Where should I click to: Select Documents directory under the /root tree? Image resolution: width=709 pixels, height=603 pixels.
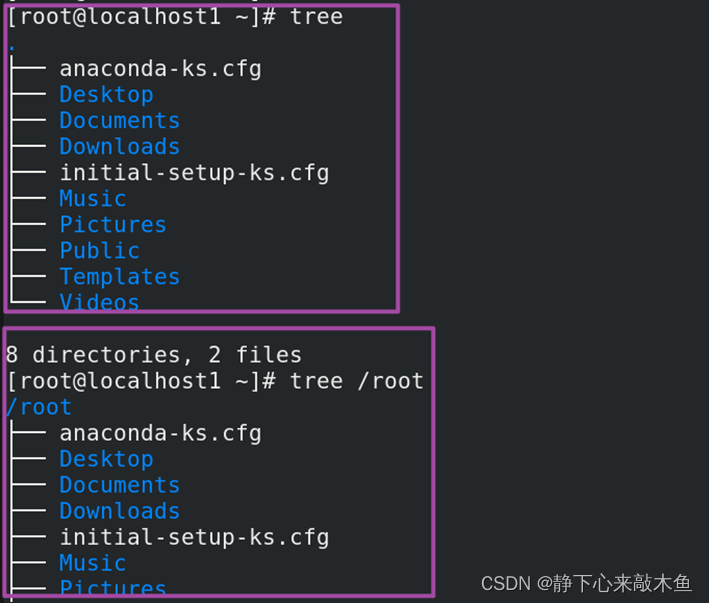119,485
